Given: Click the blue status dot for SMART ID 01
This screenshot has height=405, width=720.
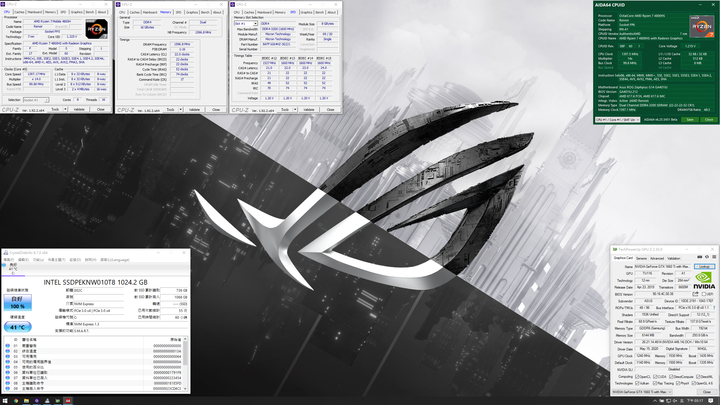Looking at the screenshot, I should (x=7, y=346).
